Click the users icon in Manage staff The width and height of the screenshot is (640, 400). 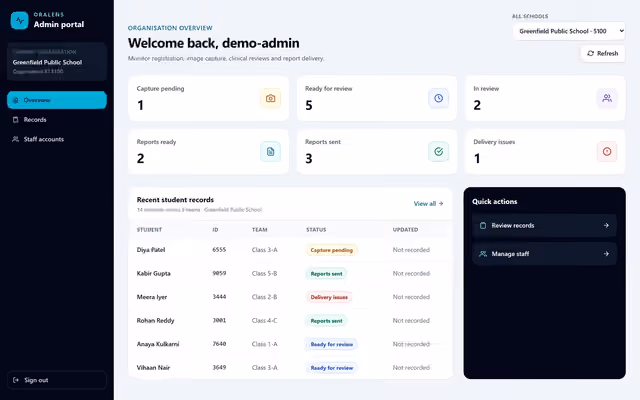coord(483,254)
